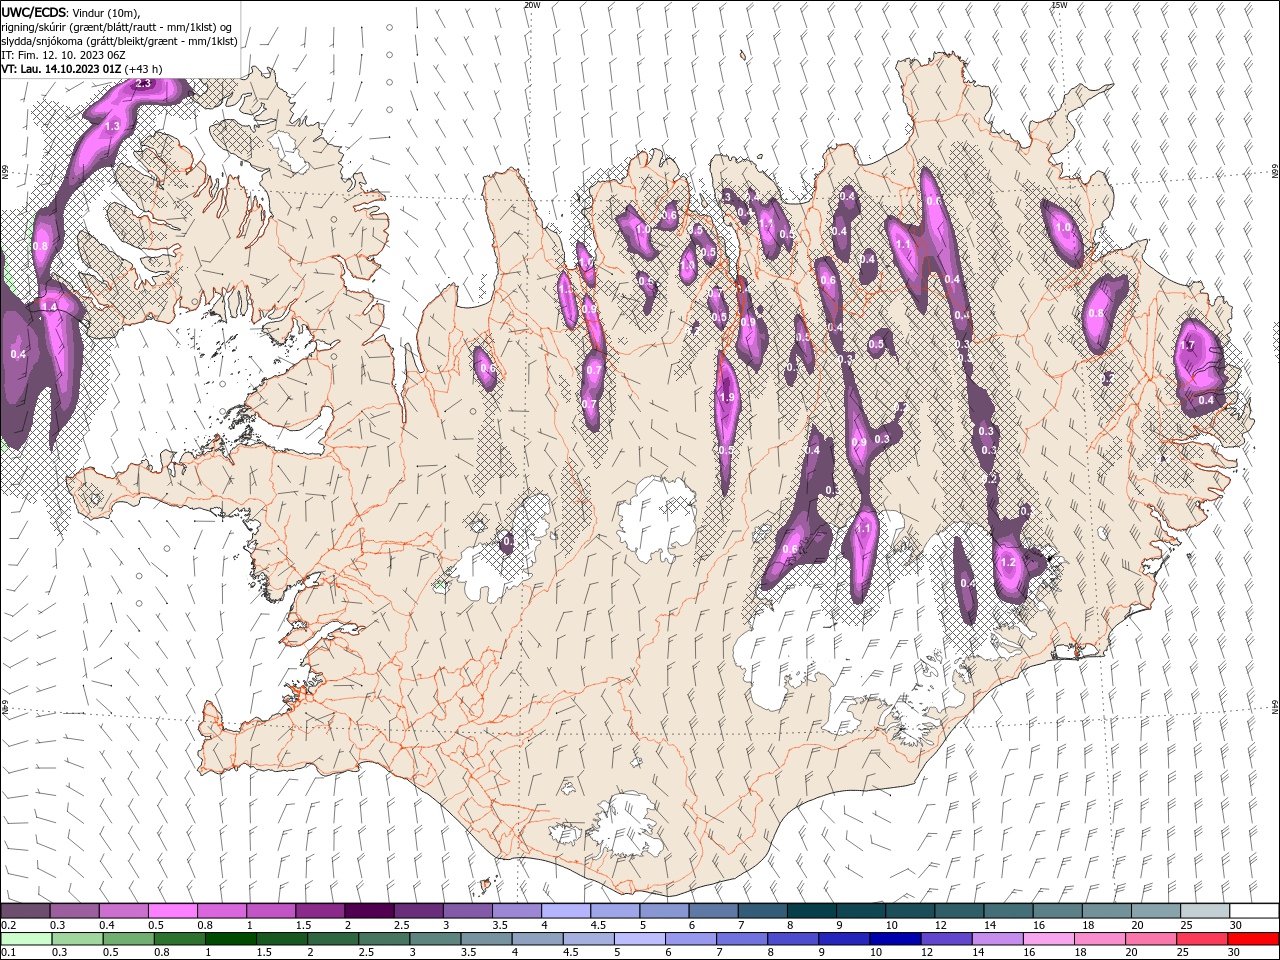Pick dark purple swatch between 2 and 2.5, upper legend
Screen dimensions: 1280x960
(368, 911)
